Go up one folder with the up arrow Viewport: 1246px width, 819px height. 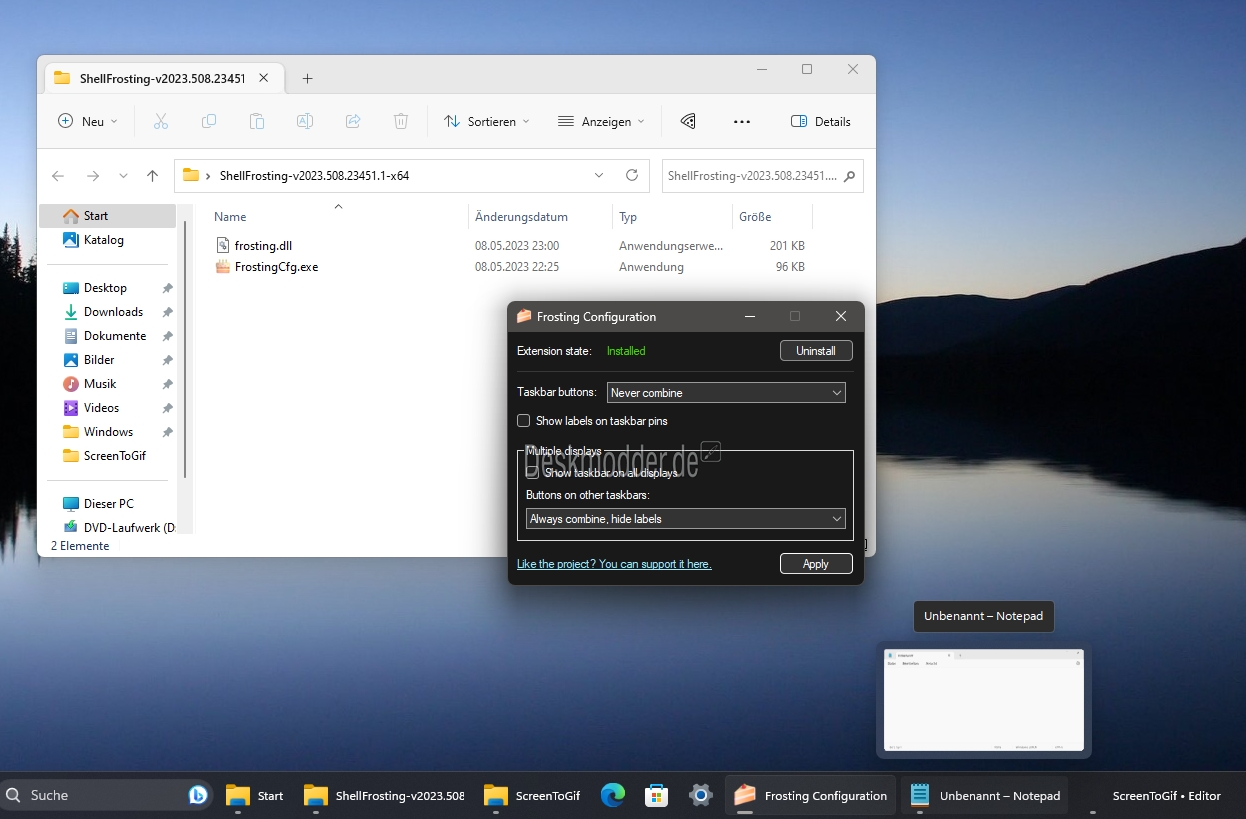click(x=152, y=176)
